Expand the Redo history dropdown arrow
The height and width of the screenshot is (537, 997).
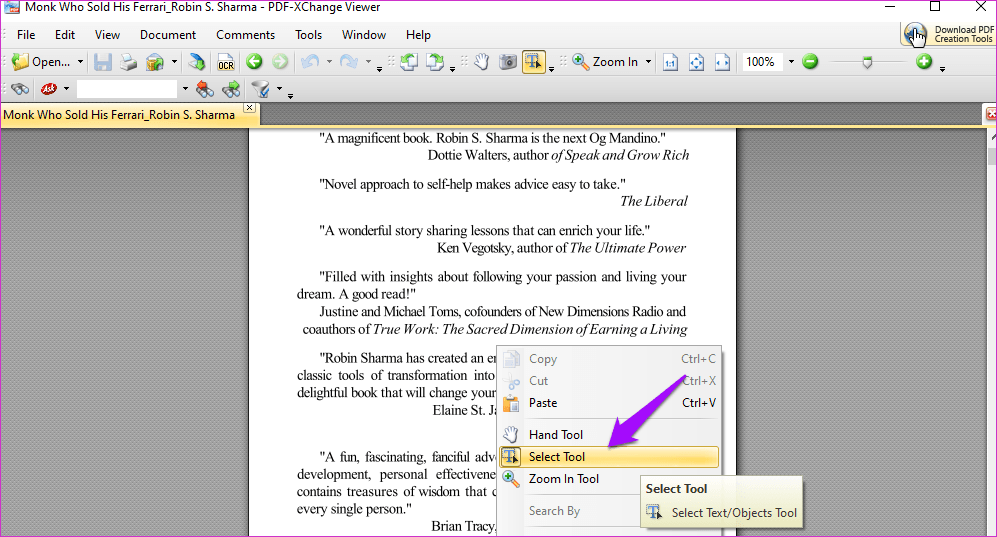[x=368, y=62]
